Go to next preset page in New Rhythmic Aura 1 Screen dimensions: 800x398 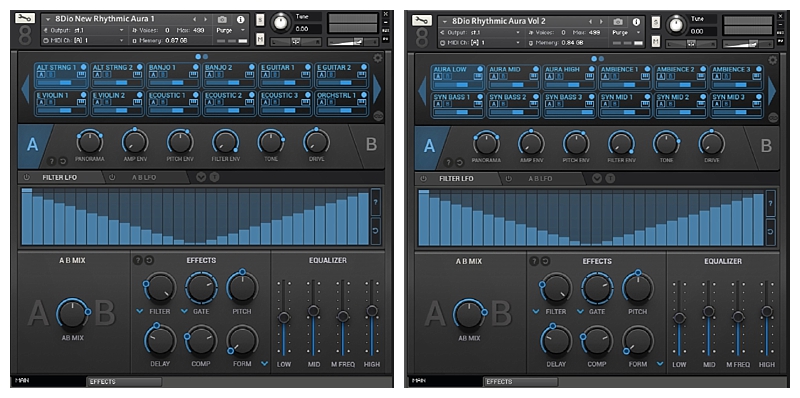pyautogui.click(x=377, y=89)
